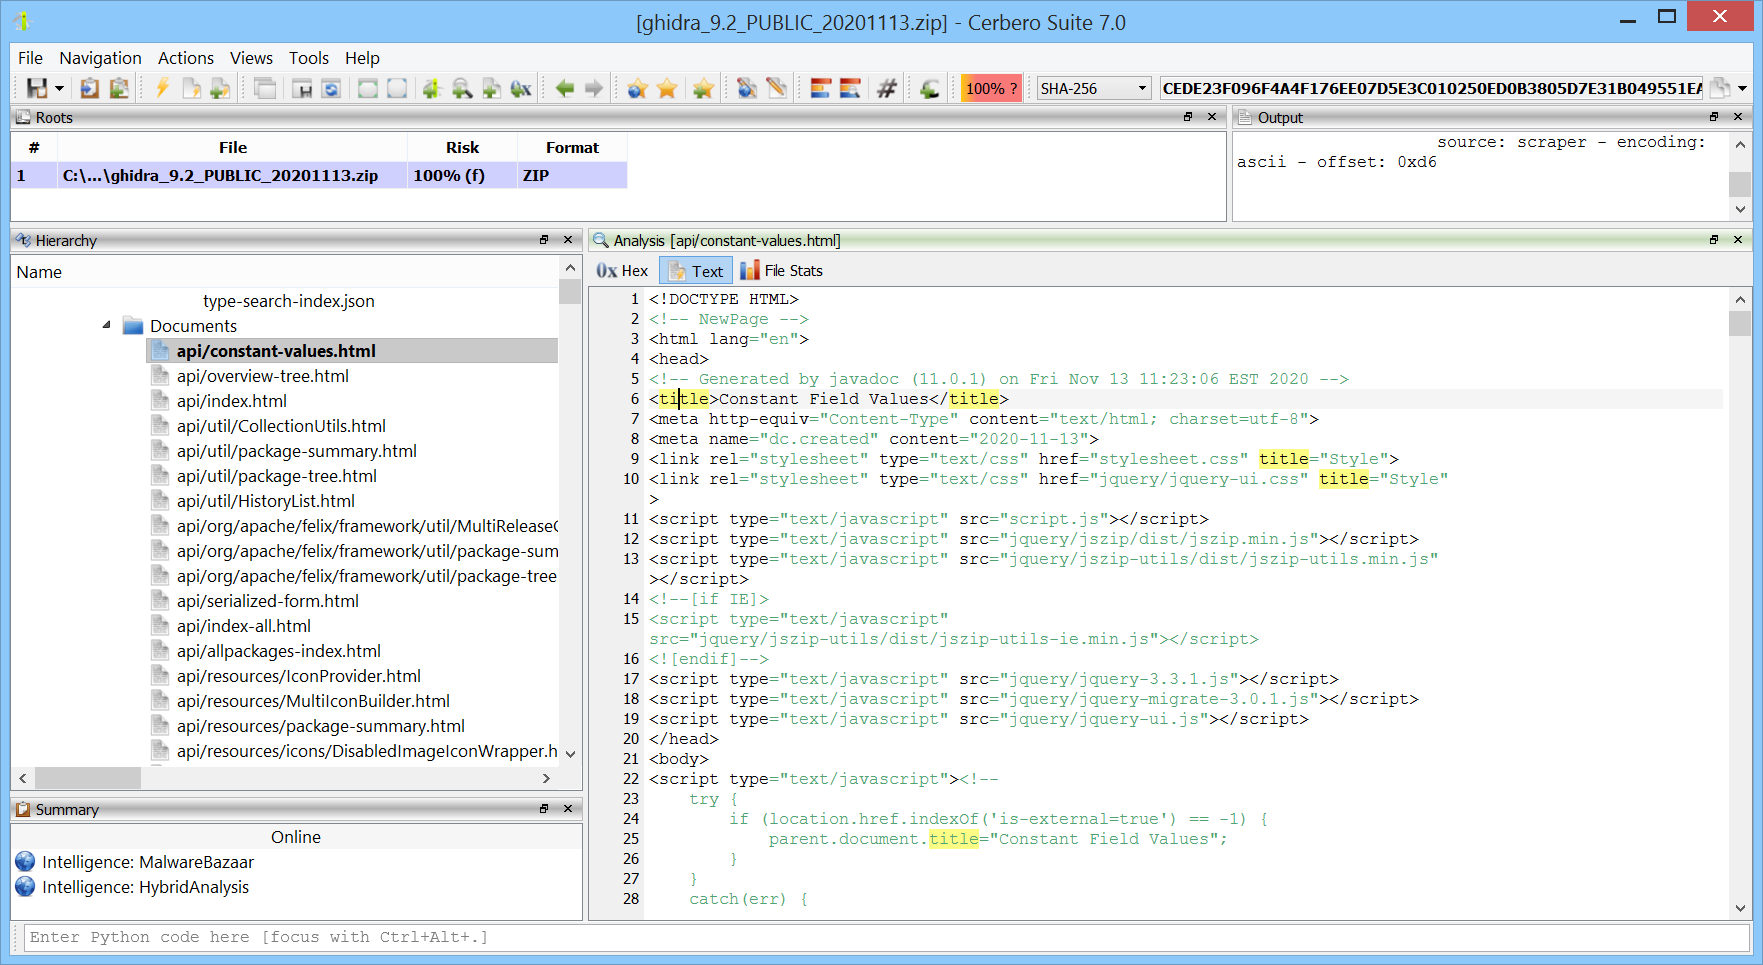This screenshot has width=1763, height=965.
Task: Open the Navigation menu
Action: (100, 58)
